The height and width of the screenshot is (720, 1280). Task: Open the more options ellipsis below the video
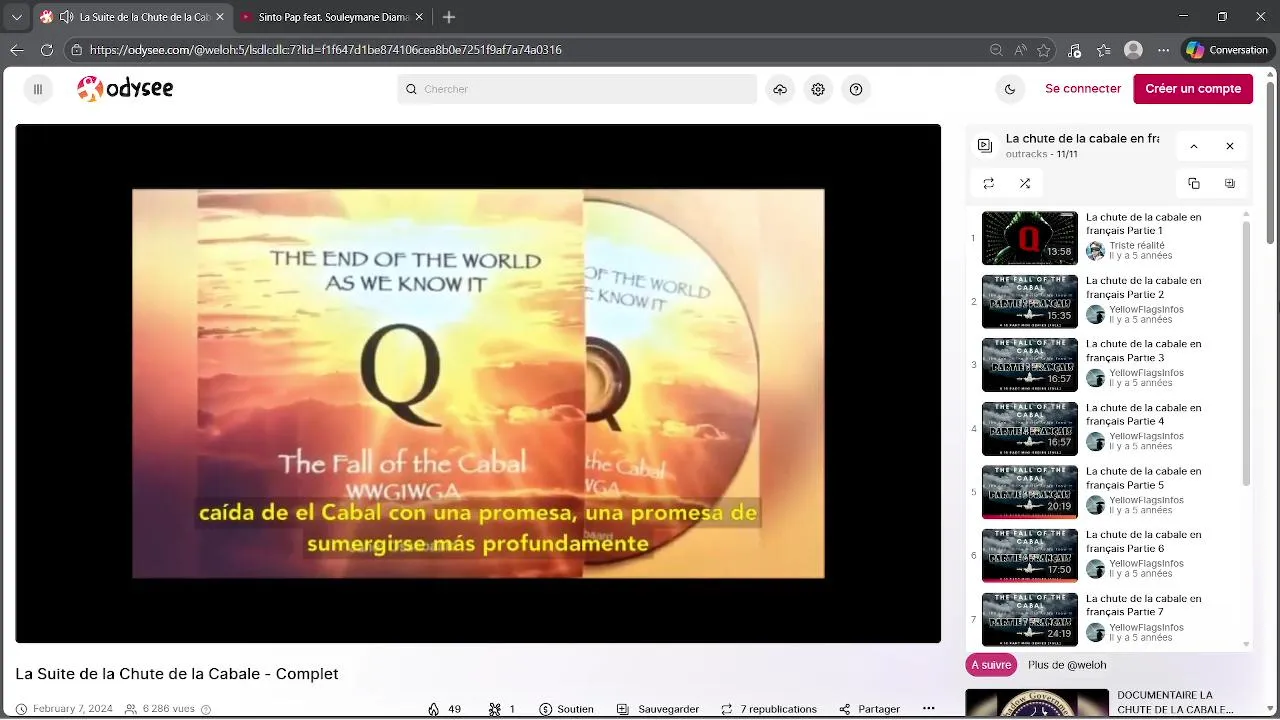pos(928,709)
